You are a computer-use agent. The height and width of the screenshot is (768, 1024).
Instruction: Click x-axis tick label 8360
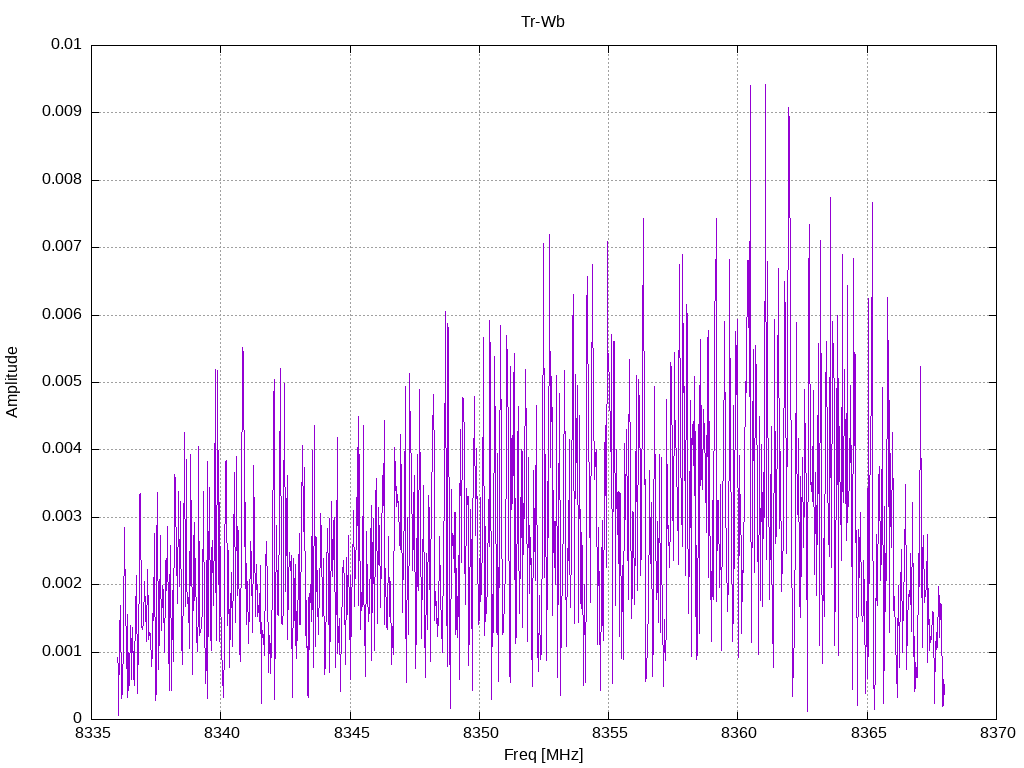pyautogui.click(x=739, y=733)
